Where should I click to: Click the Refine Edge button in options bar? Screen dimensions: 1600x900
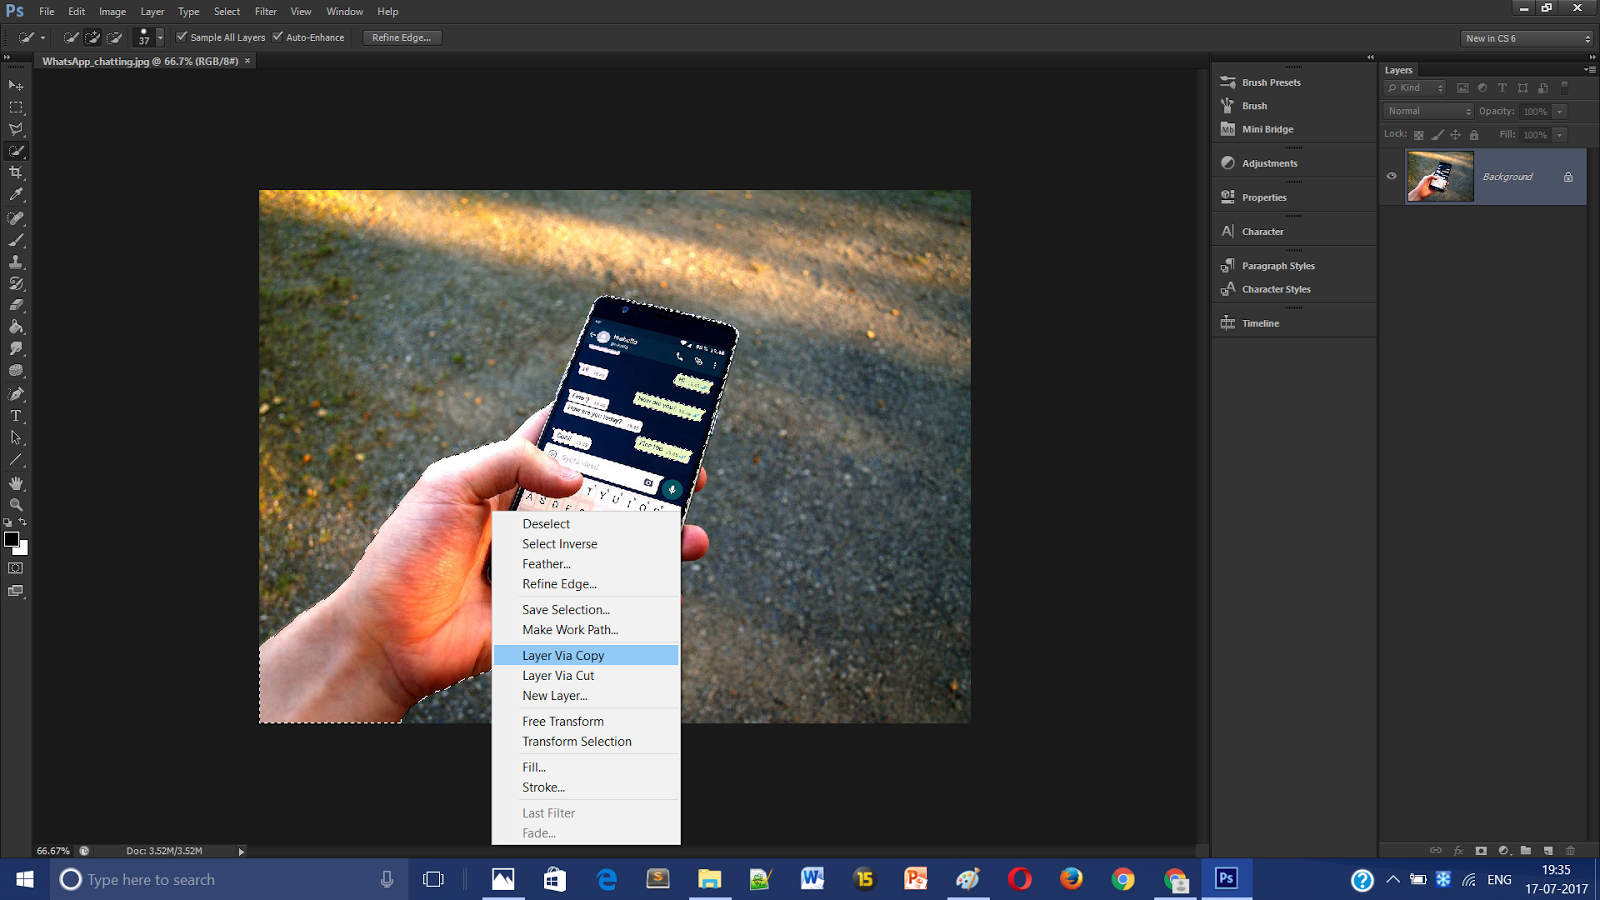402,38
